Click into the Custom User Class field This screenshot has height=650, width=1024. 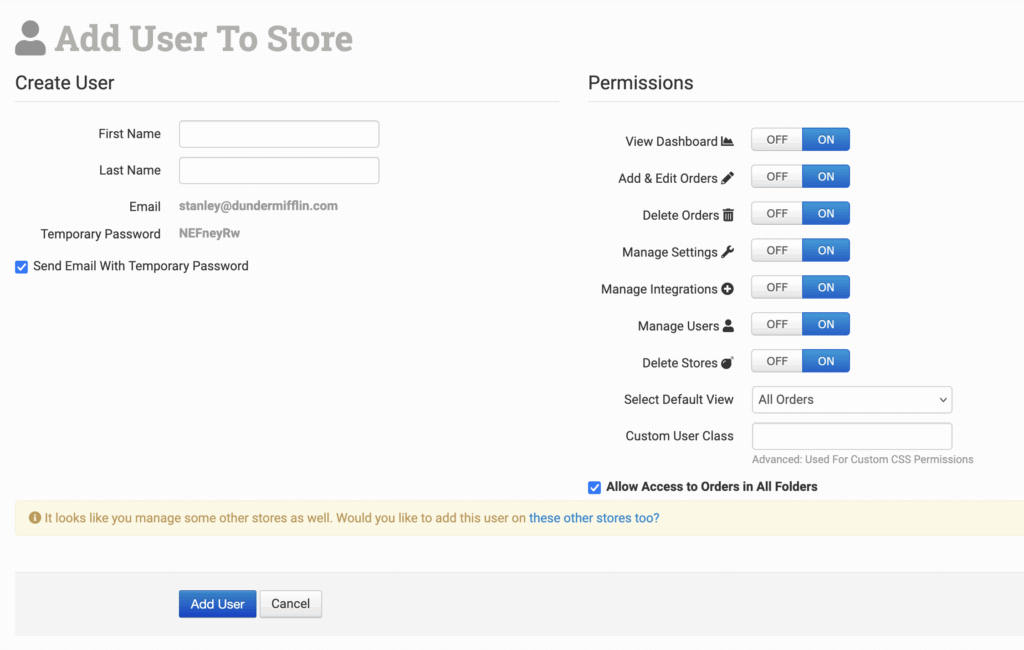tap(852, 436)
